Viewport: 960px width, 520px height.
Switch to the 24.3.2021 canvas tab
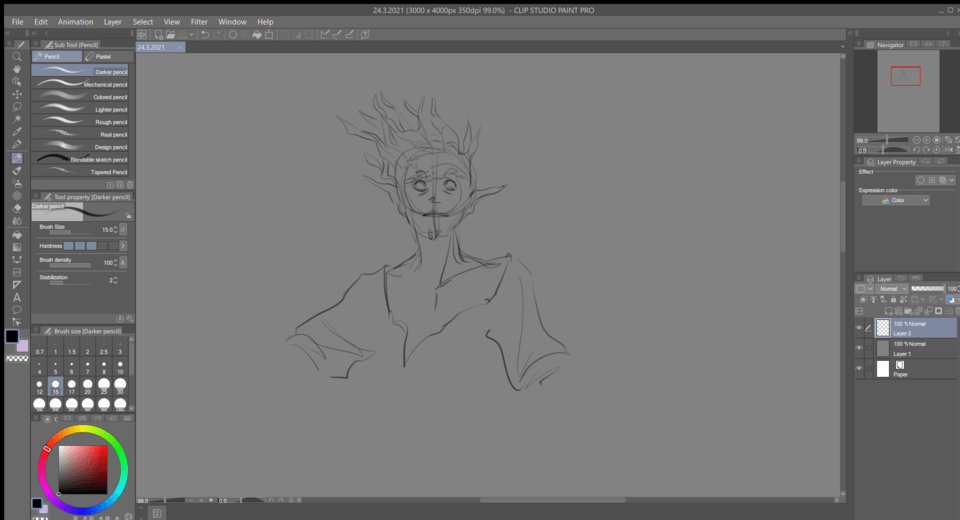[x=160, y=47]
